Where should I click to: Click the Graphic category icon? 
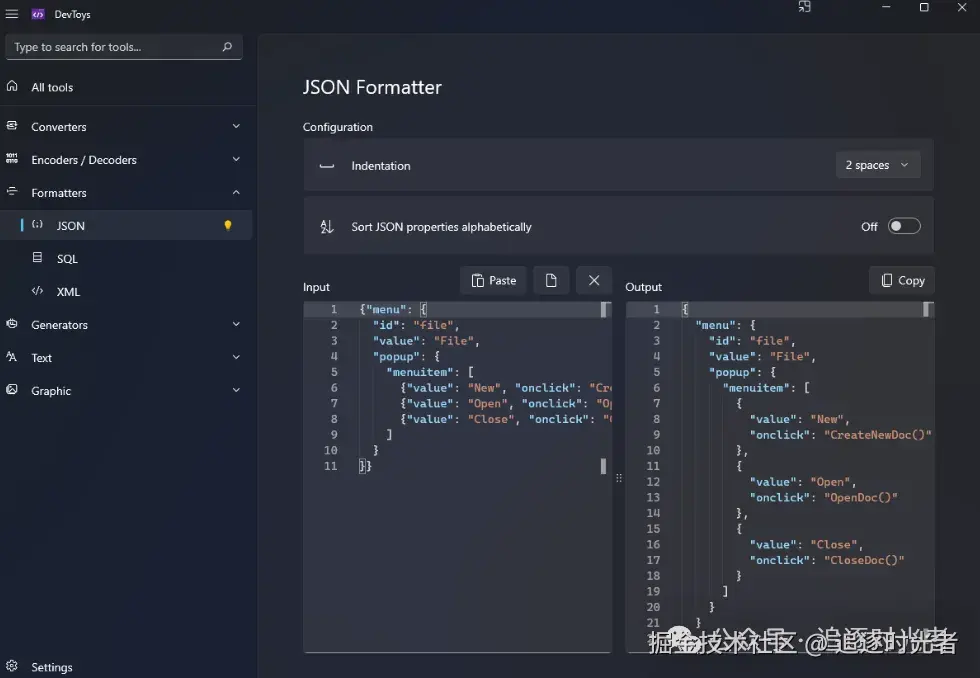click(x=12, y=389)
